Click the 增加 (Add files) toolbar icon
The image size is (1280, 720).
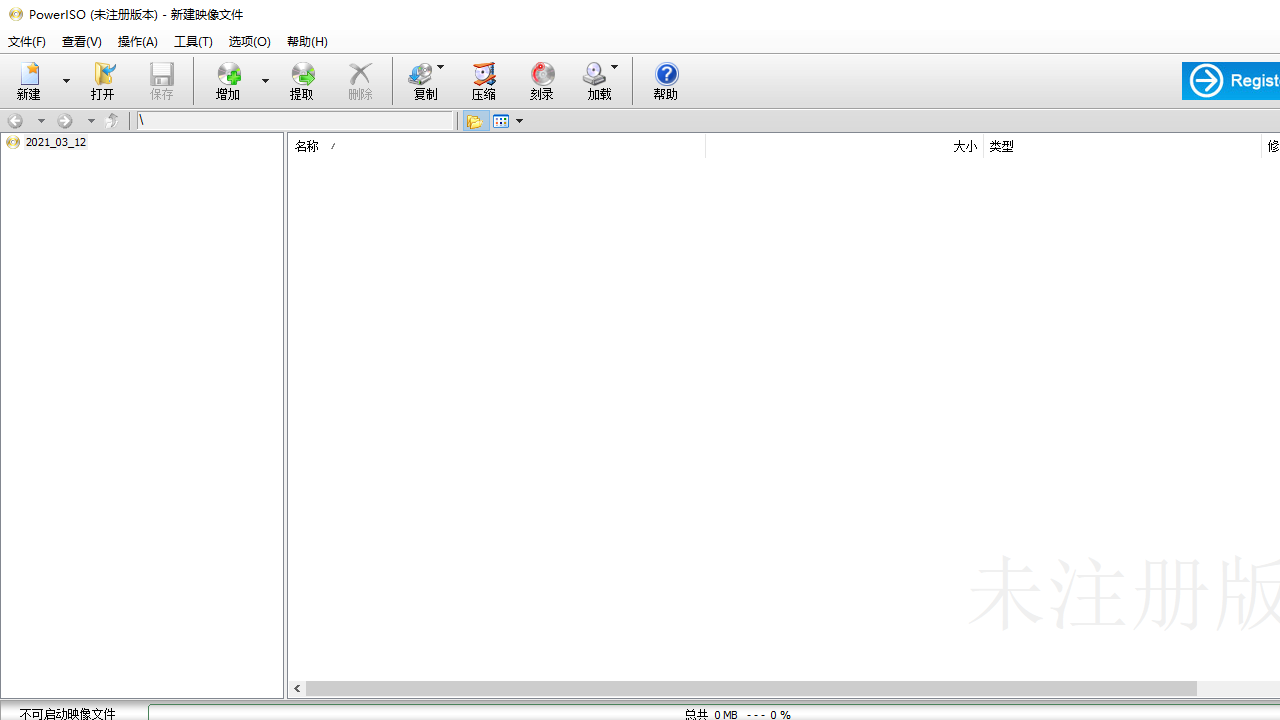tap(228, 80)
